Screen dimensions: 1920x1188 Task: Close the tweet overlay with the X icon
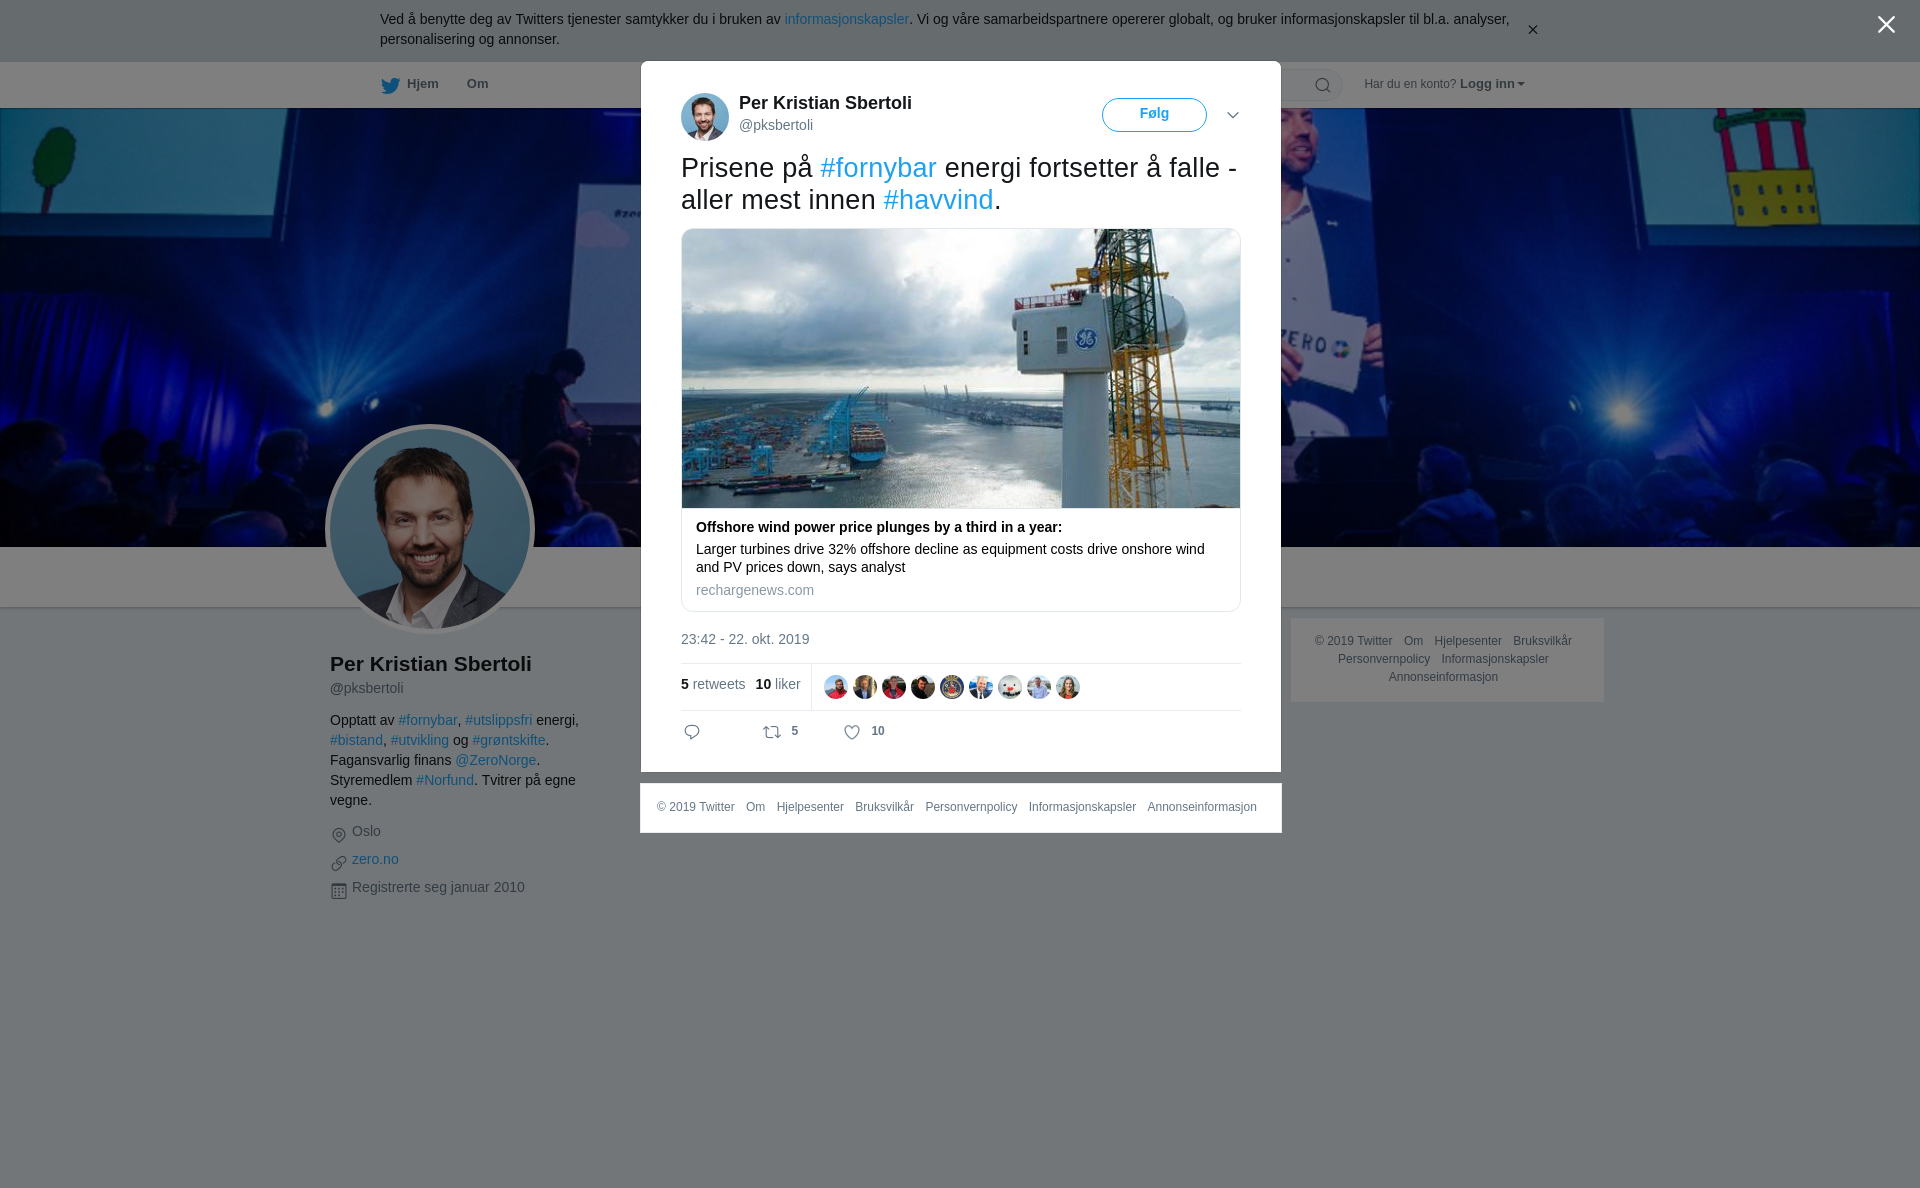(1886, 25)
